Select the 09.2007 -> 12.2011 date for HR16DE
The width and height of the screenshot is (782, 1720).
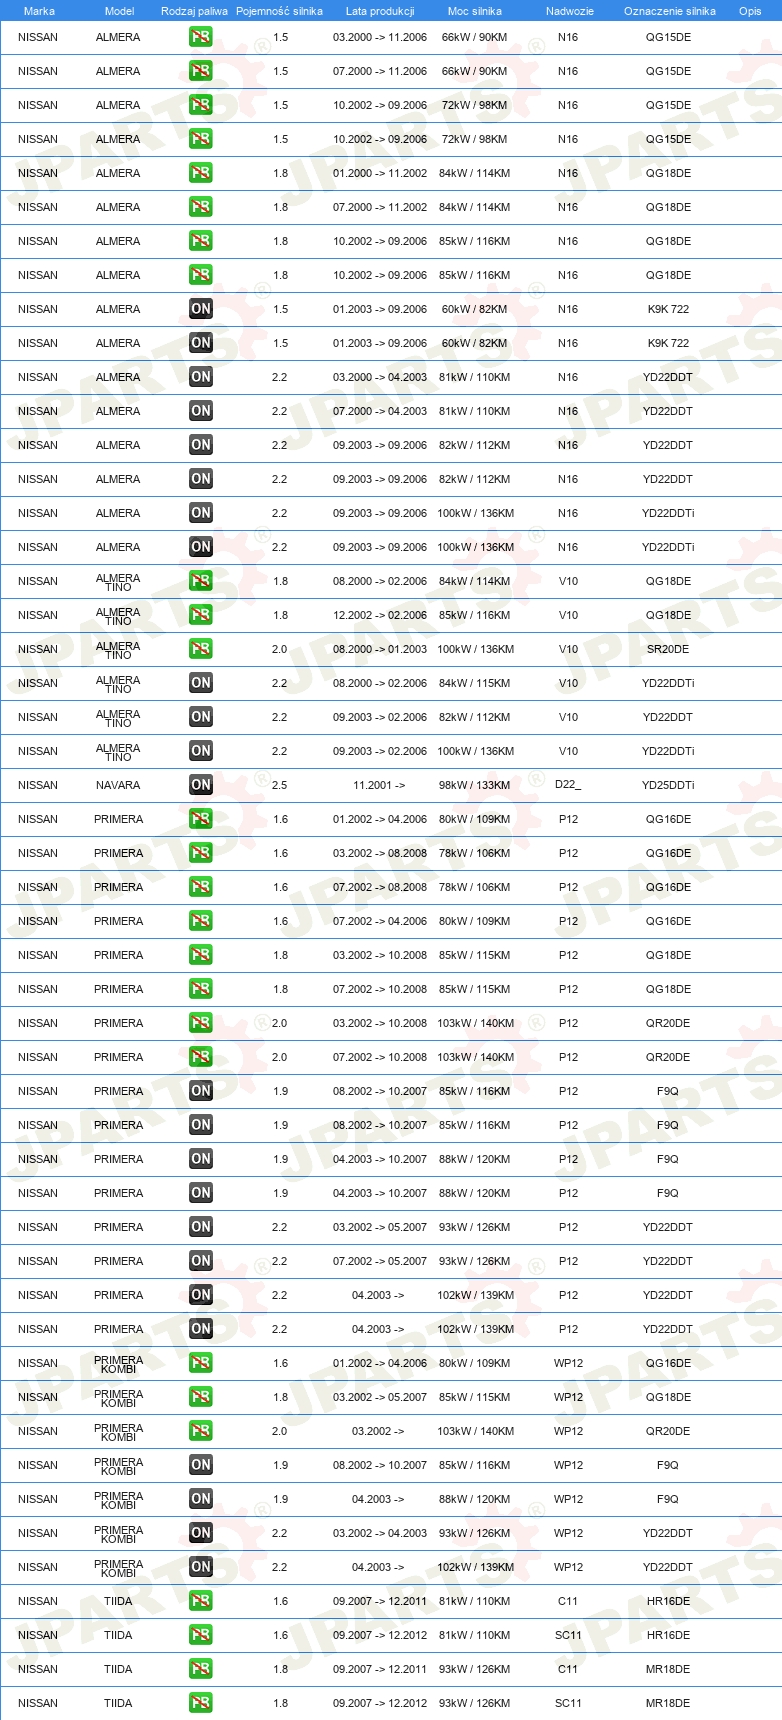pos(380,1601)
